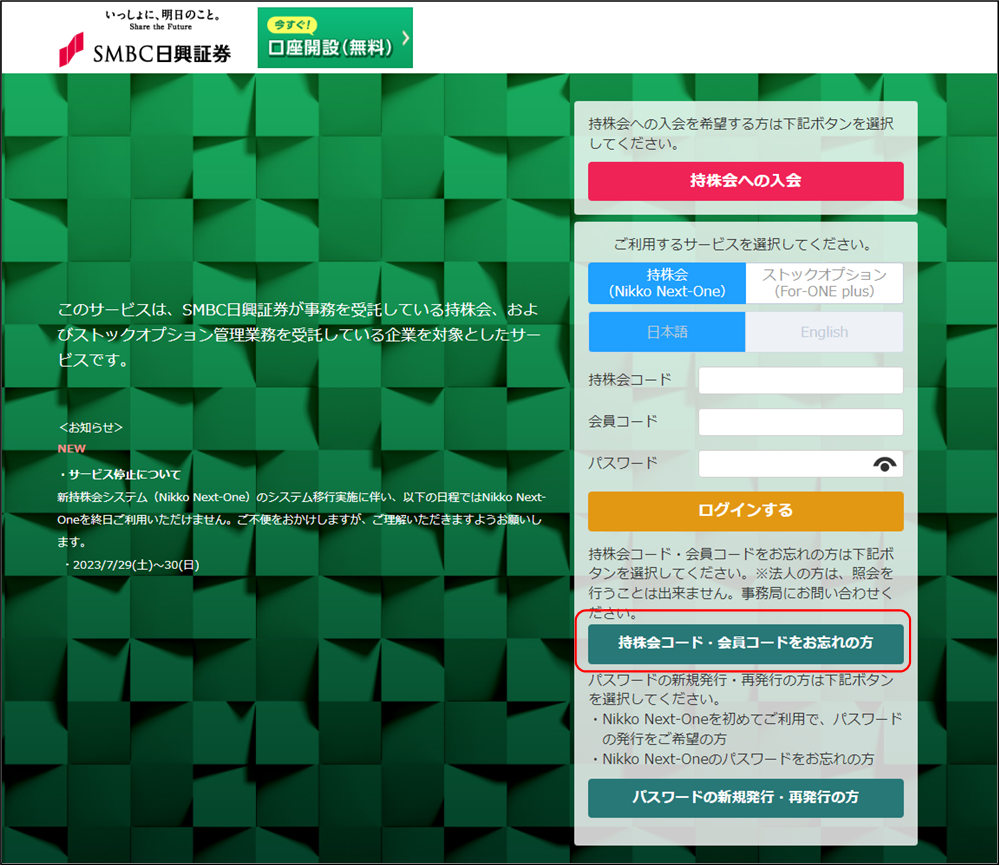Image resolution: width=1000 pixels, height=866 pixels.
Task: Click パスワードの新規発行・再発行の方 button
Action: click(x=746, y=798)
